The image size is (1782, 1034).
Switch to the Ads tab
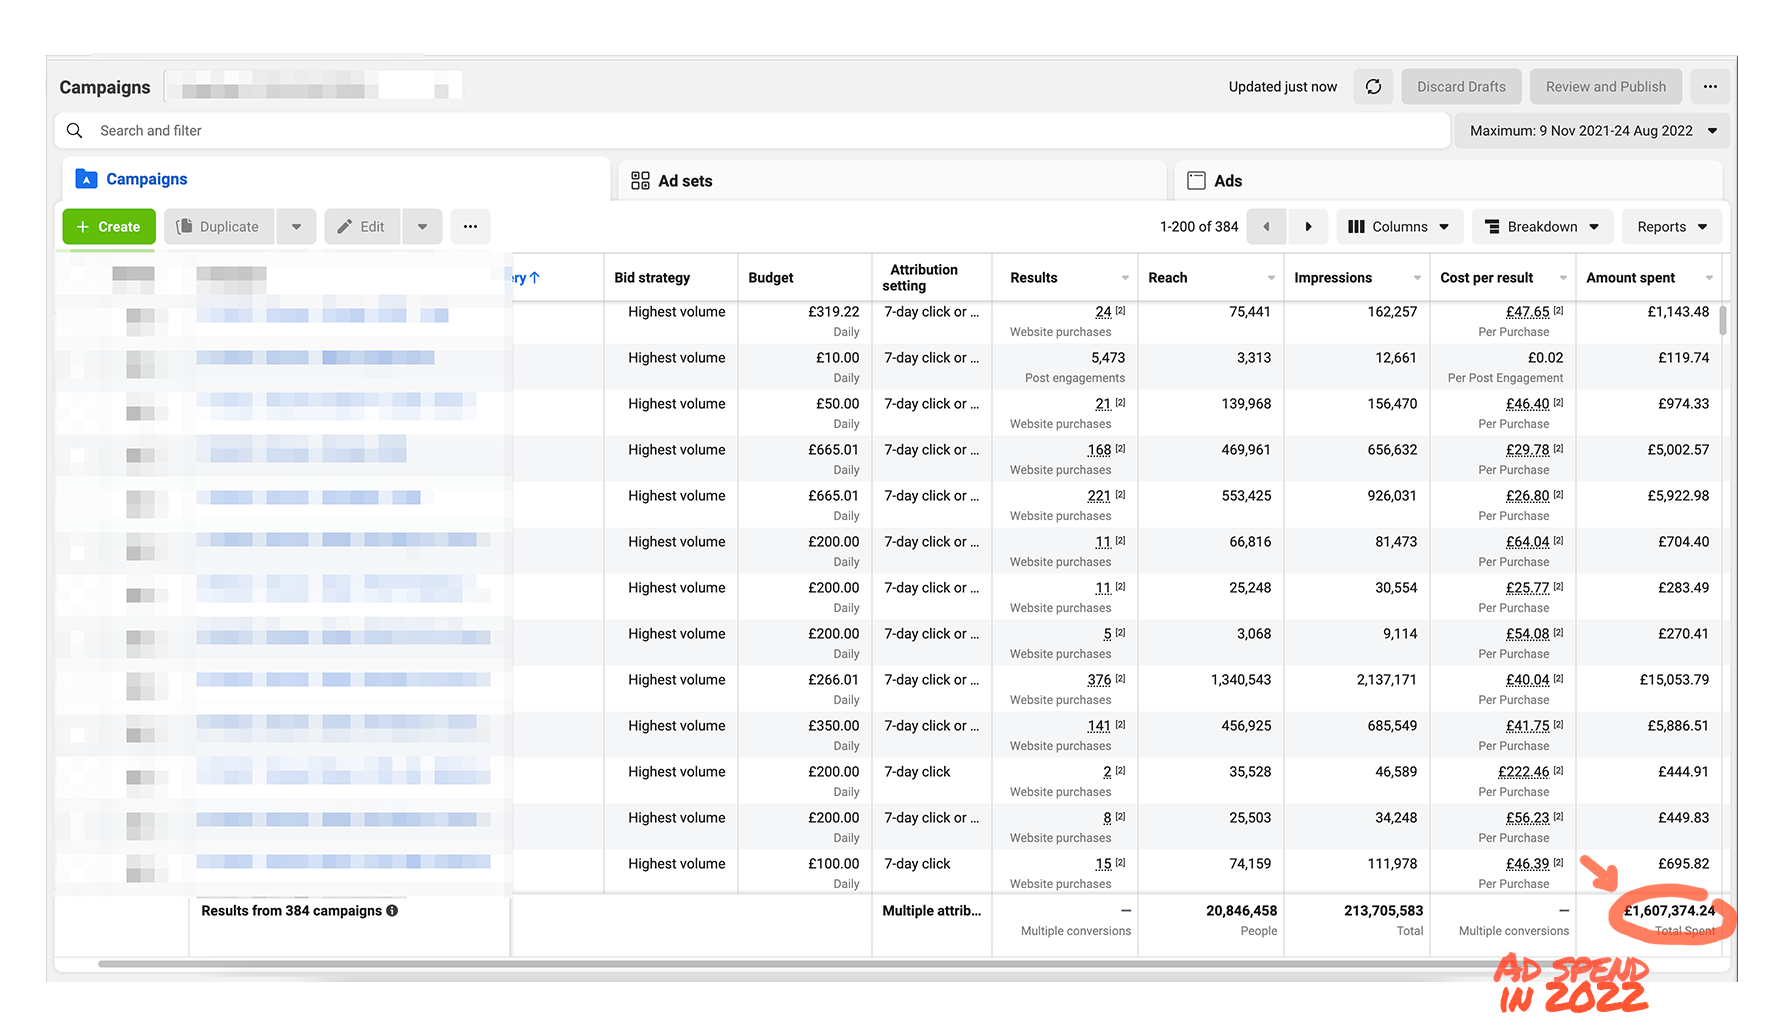[x=1448, y=181]
